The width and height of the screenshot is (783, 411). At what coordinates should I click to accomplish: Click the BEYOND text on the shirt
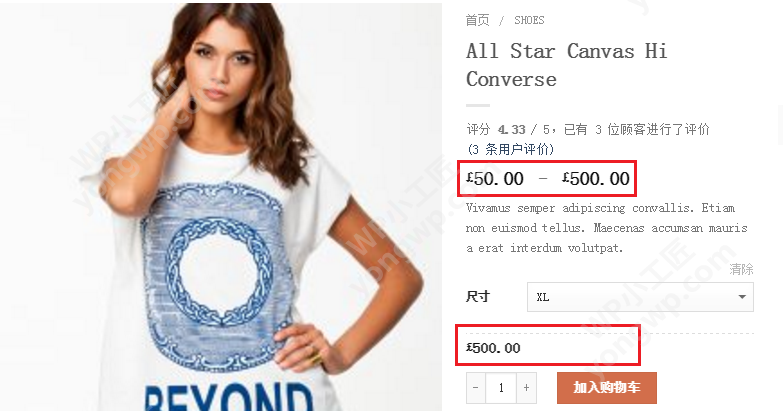click(229, 398)
